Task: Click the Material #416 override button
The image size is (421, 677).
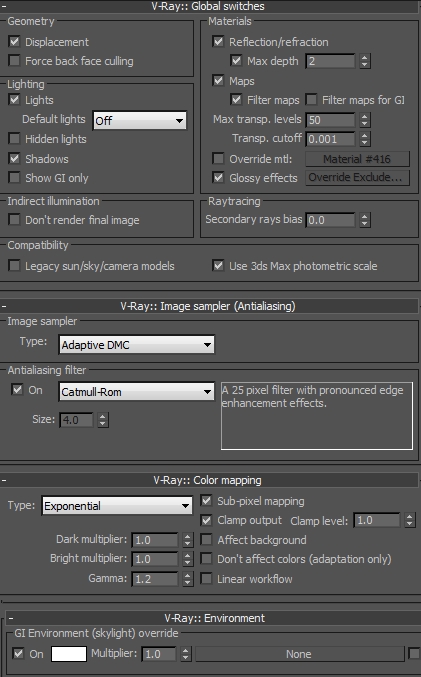Action: (x=358, y=159)
